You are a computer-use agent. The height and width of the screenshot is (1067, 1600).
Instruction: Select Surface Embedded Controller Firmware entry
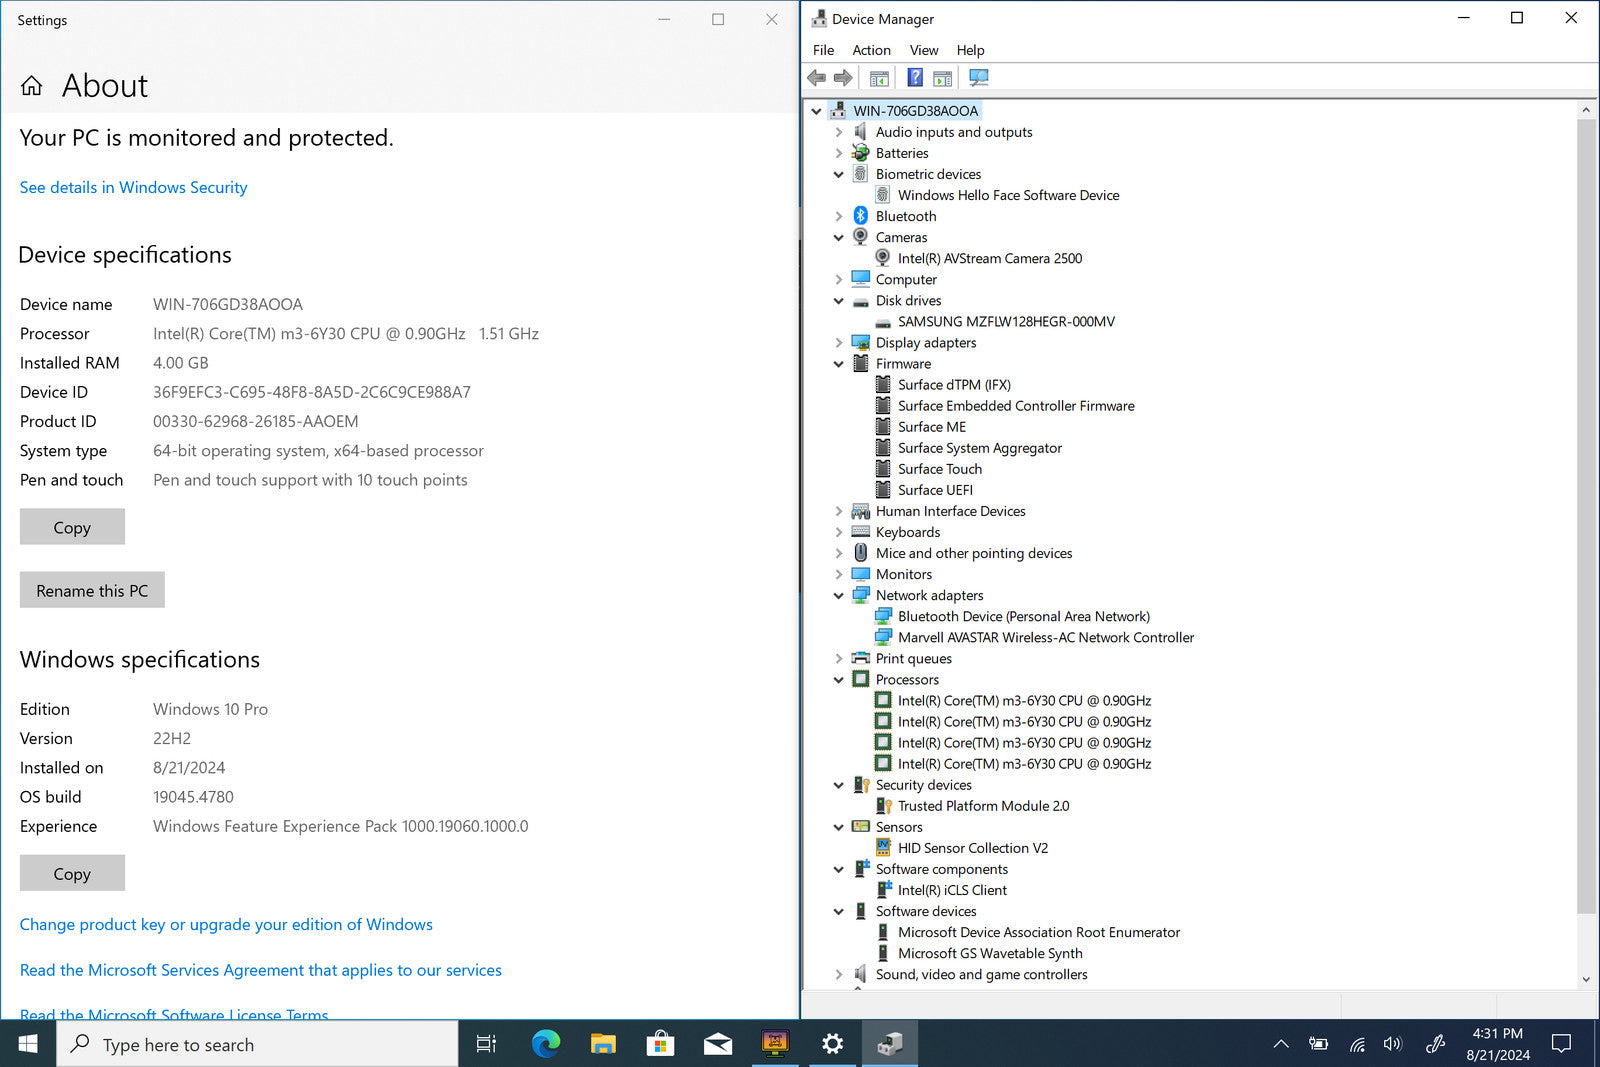(1016, 406)
